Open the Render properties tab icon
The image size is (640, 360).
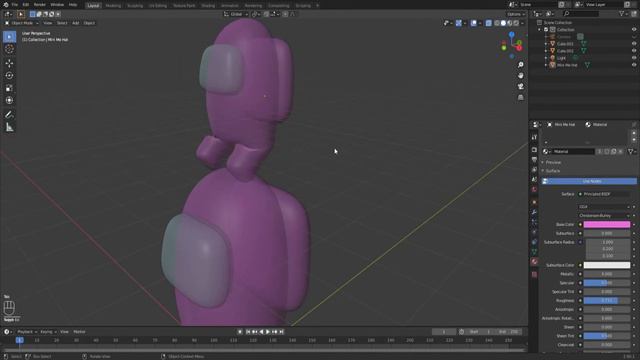tap(534, 150)
